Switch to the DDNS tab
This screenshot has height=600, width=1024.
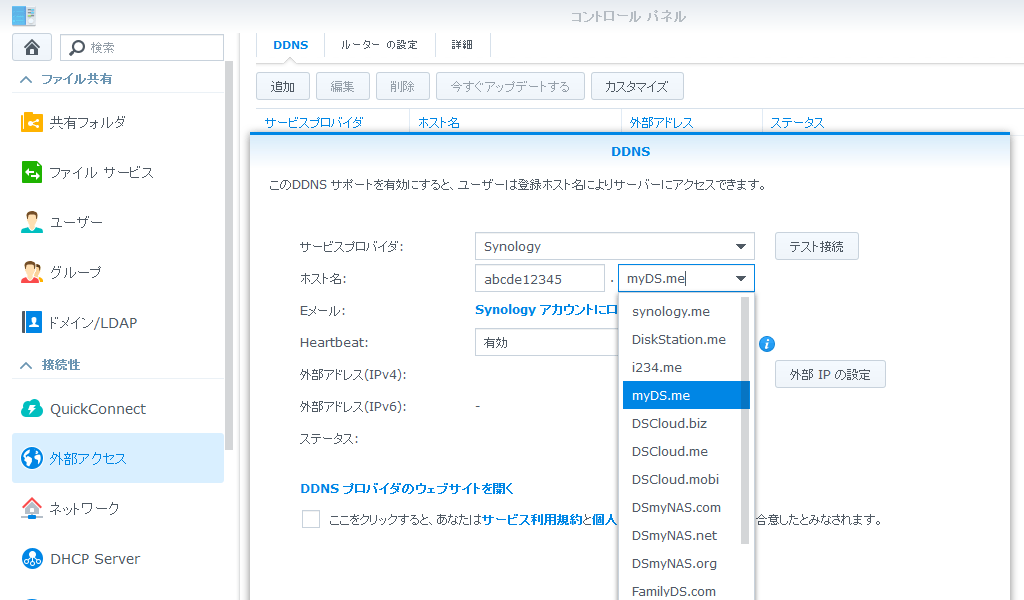click(291, 45)
